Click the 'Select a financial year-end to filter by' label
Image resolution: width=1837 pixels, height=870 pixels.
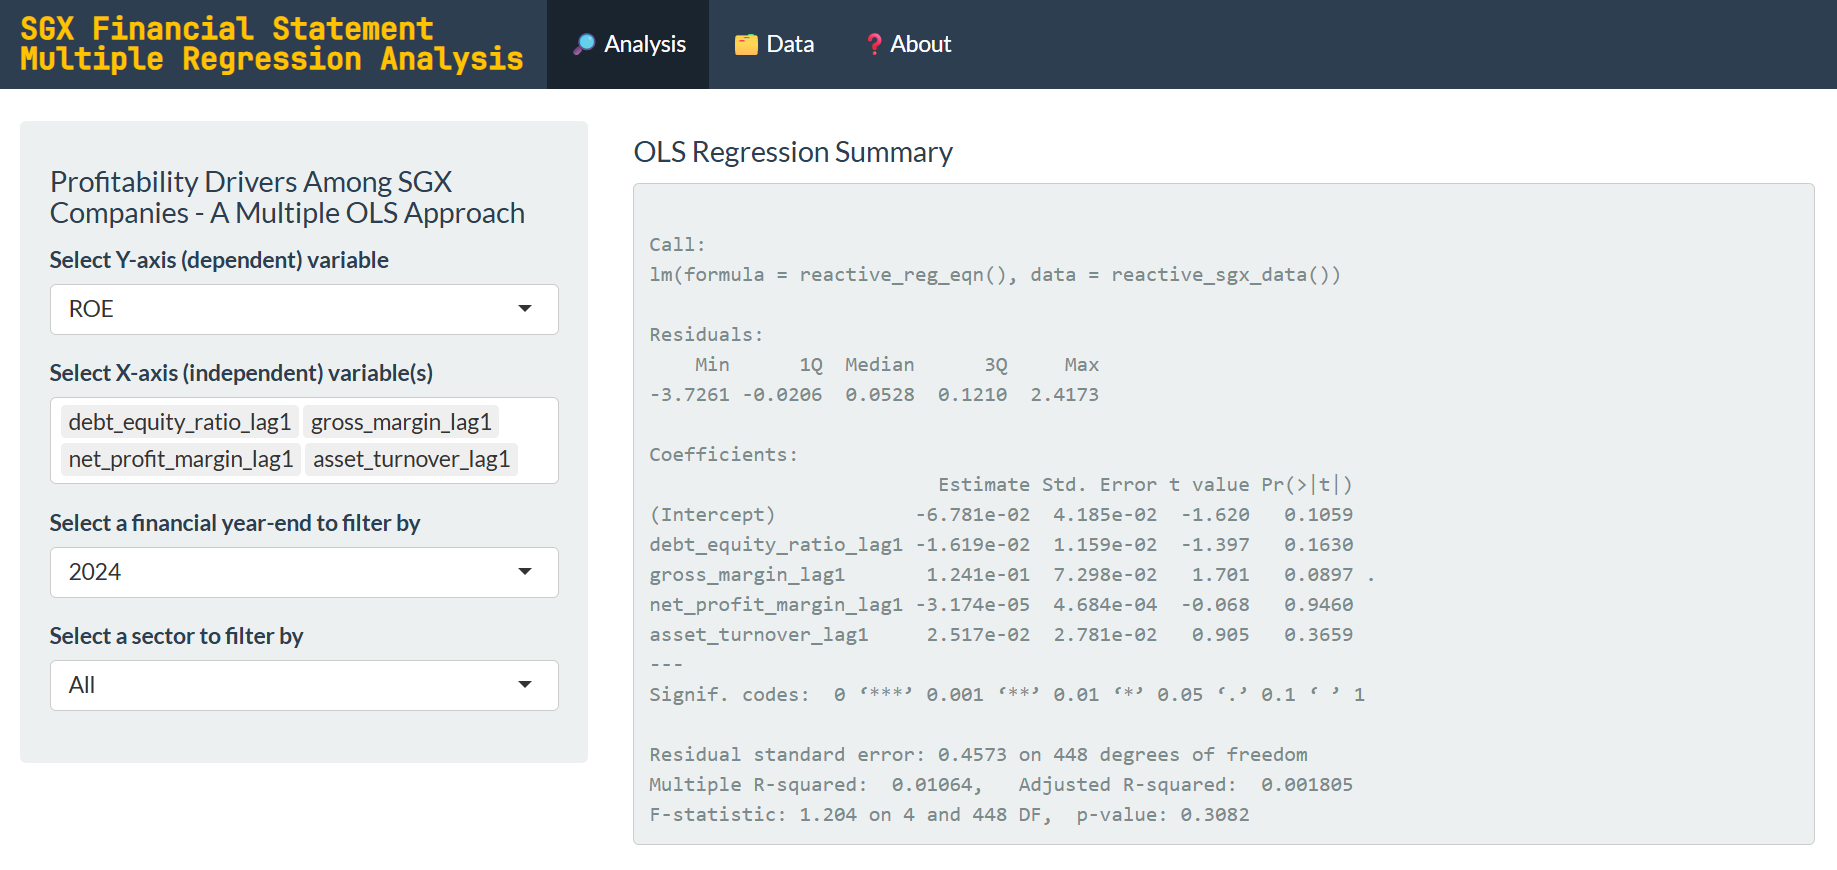point(235,523)
